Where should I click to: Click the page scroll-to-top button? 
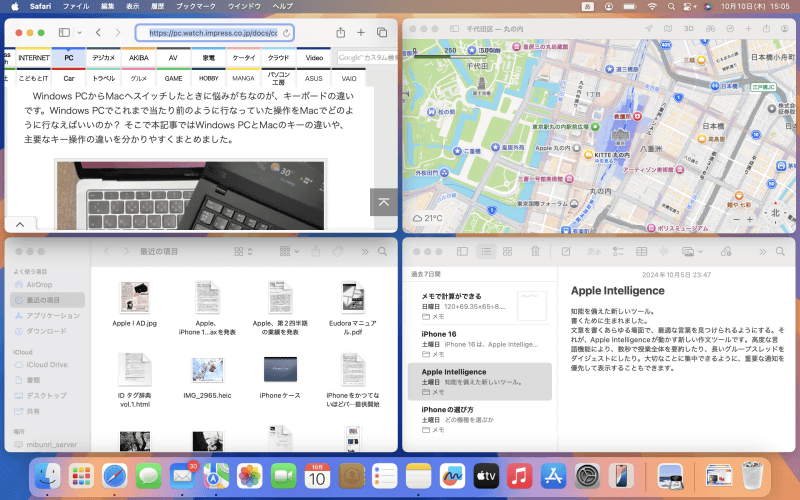(384, 202)
